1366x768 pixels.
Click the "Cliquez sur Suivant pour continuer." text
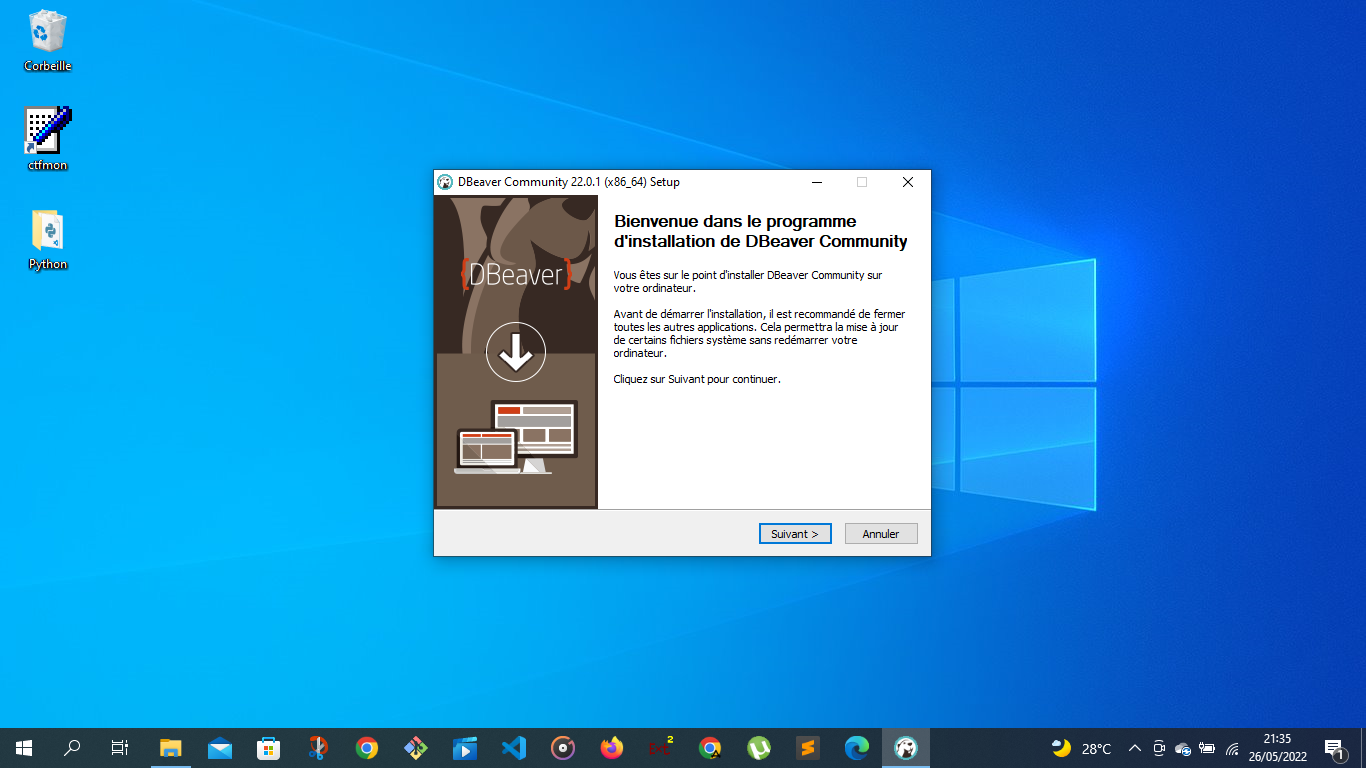[697, 380]
